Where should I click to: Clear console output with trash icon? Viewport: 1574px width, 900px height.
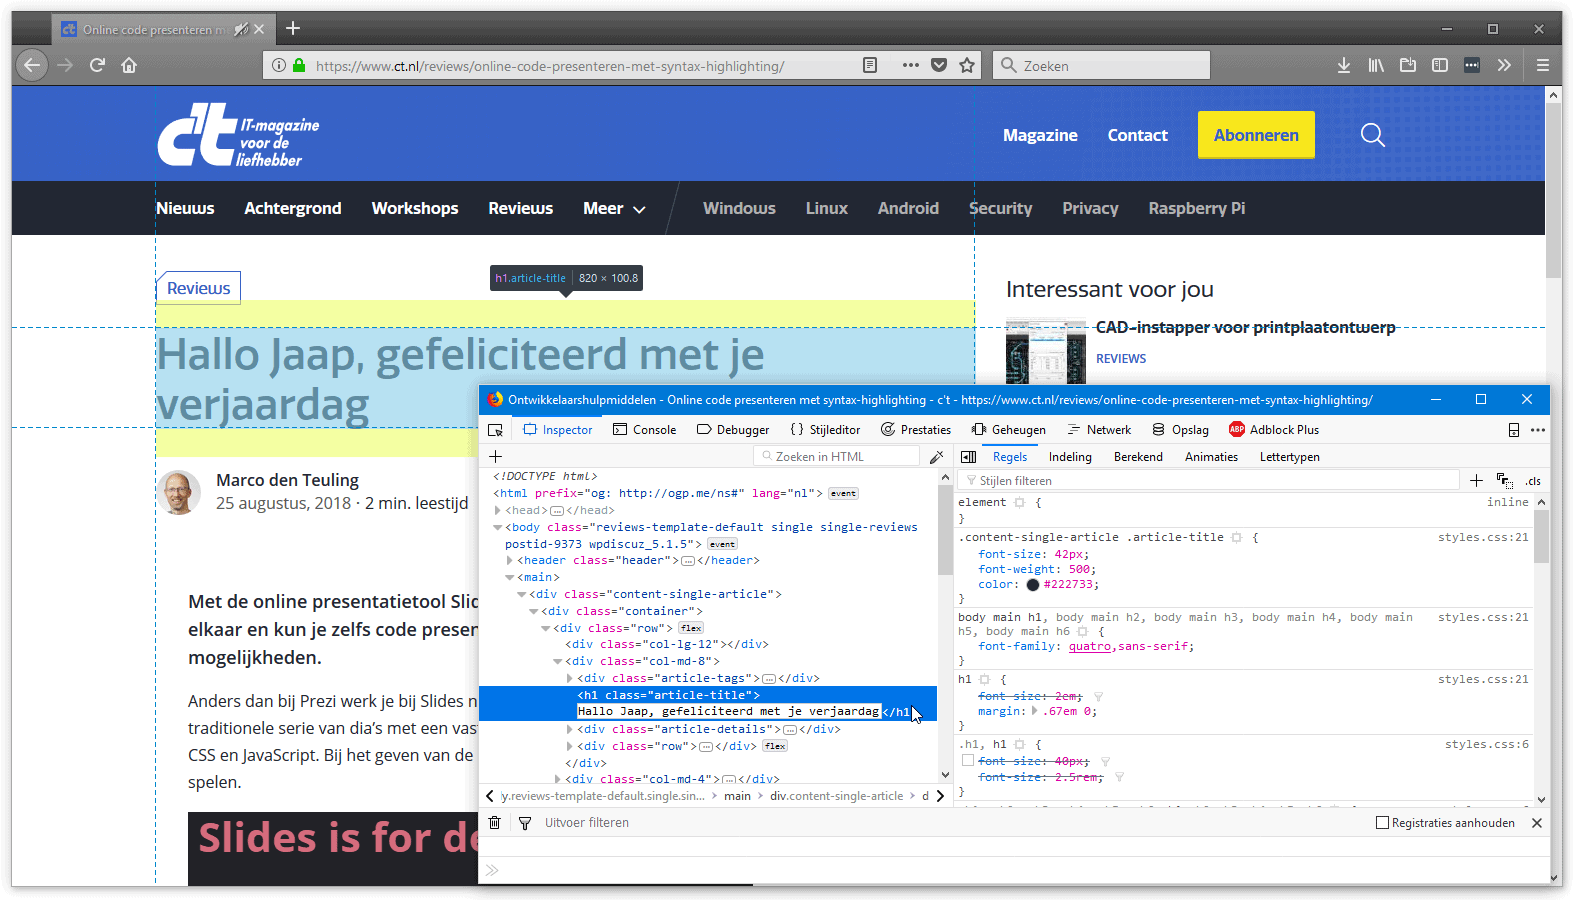coord(494,822)
